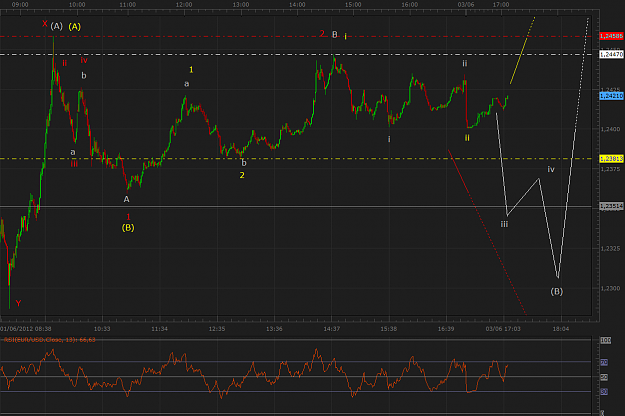This screenshot has height=416, width=625.
Task: Click the 18:04 time axis label
Action: tap(561, 329)
